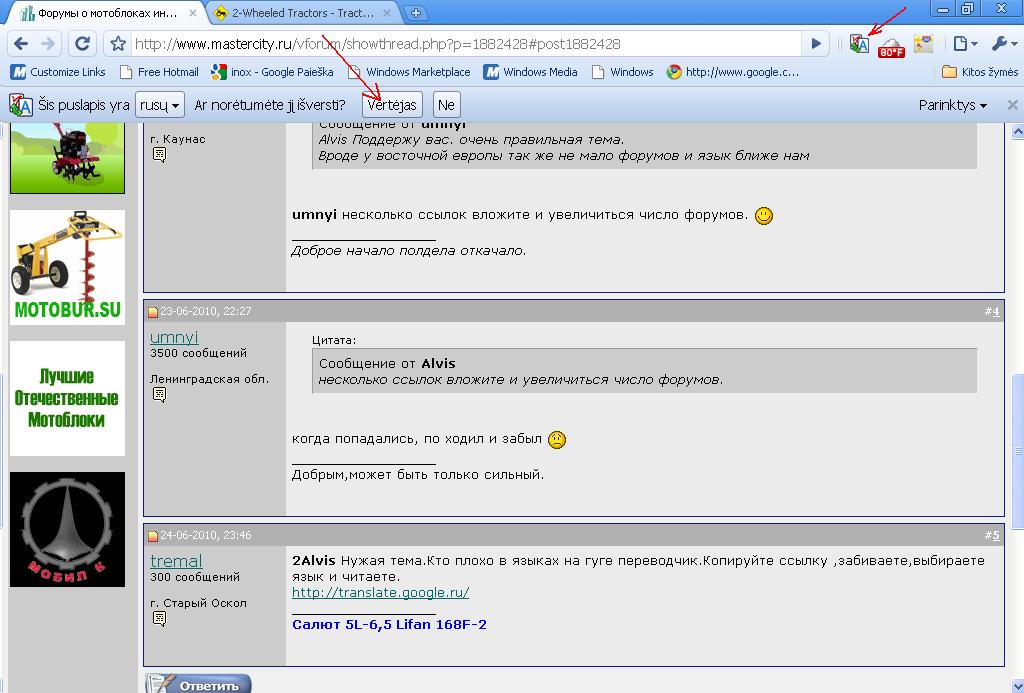Open the Windows Media bookmark
The width and height of the screenshot is (1024, 693).
coord(530,72)
